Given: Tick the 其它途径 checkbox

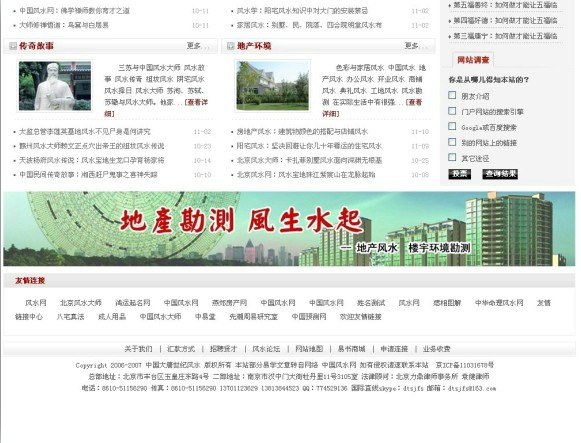Looking at the screenshot, I should 452,157.
